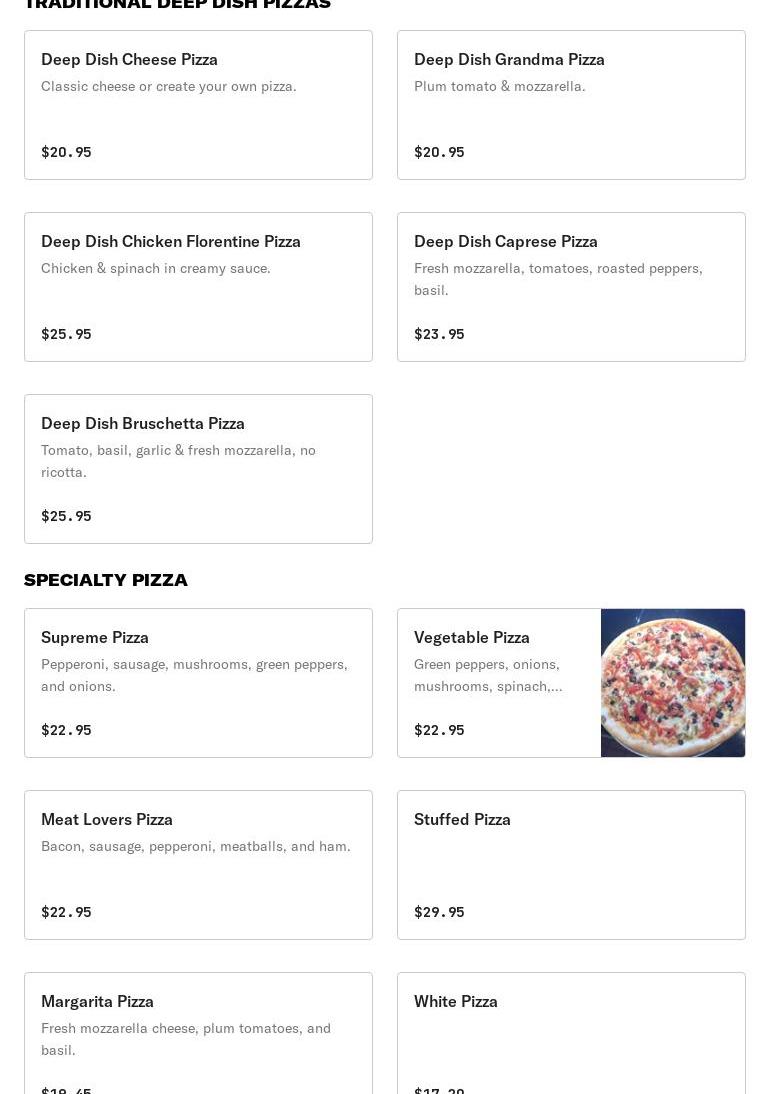Click Supreme Pizza's $22.95 price
The height and width of the screenshot is (1094, 770).
click(66, 730)
